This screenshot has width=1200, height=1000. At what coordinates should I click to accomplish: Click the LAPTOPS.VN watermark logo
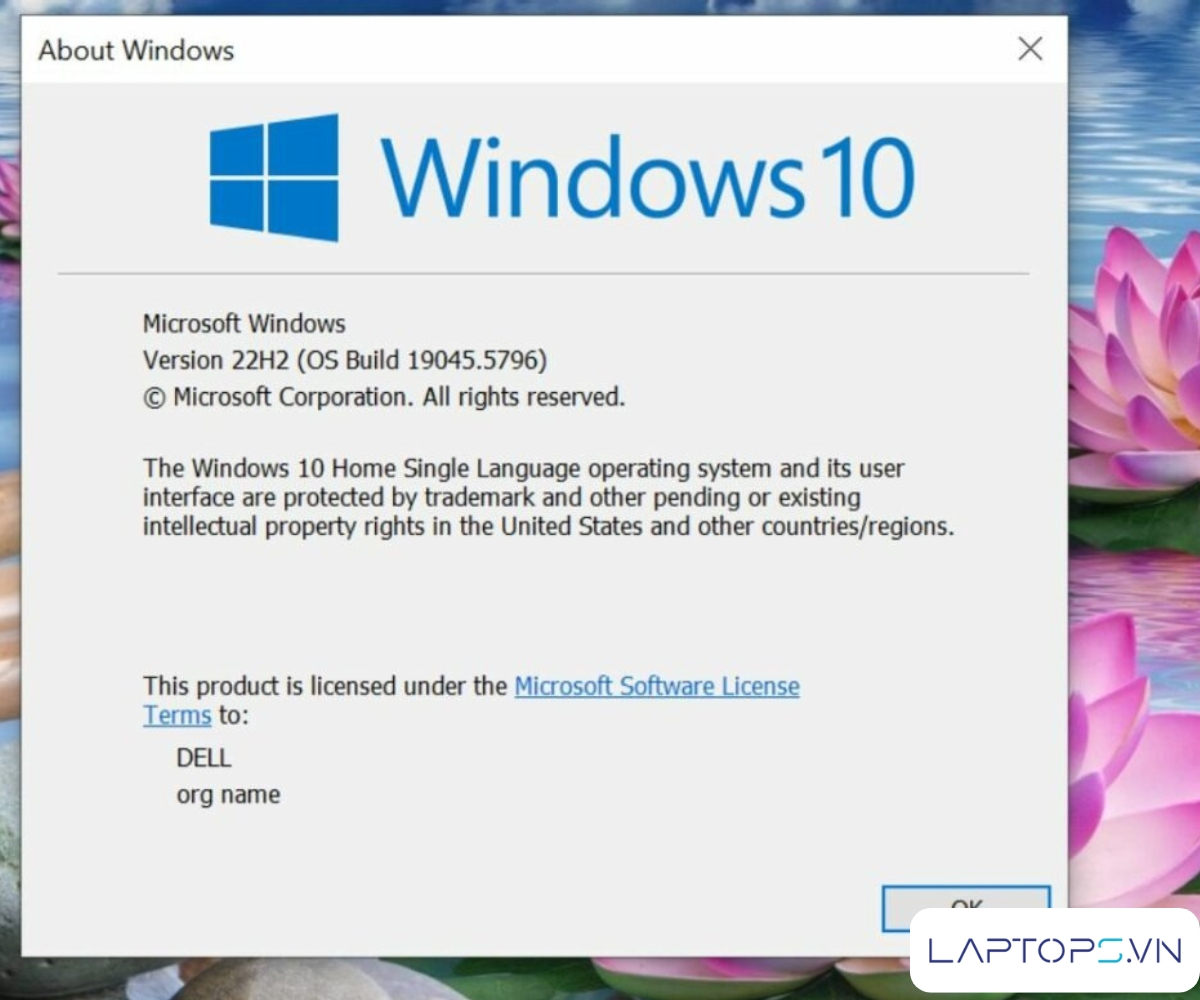point(1055,950)
